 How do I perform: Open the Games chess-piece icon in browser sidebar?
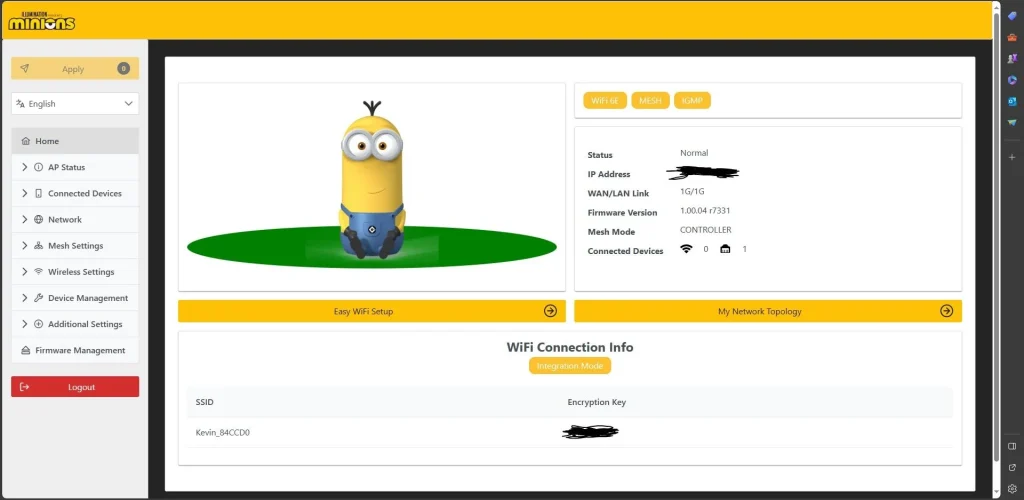pyautogui.click(x=1012, y=58)
